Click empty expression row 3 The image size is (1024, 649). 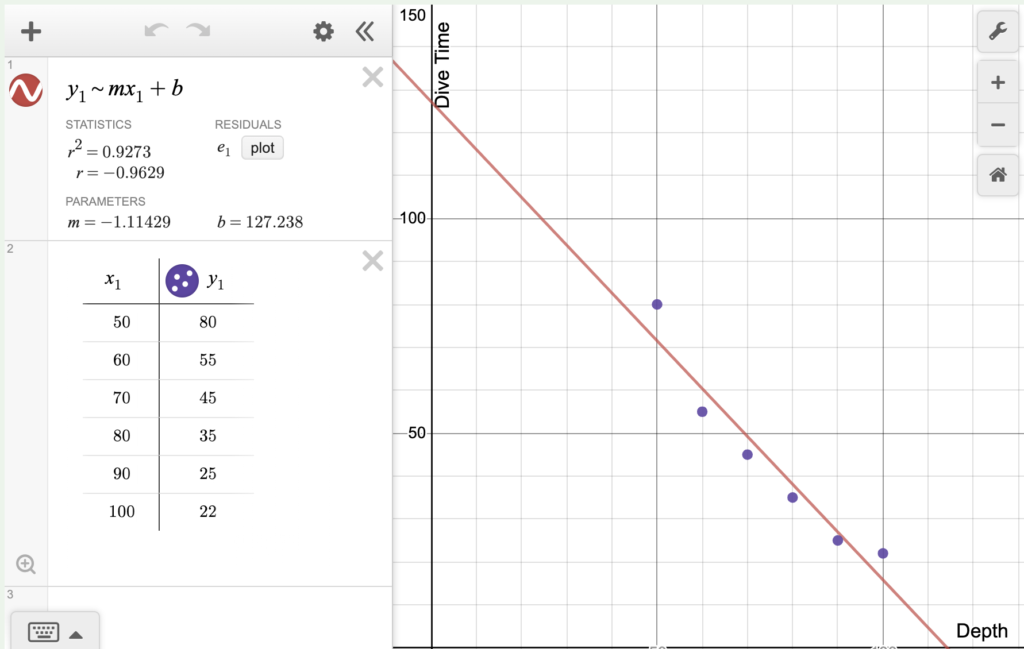tap(219, 617)
